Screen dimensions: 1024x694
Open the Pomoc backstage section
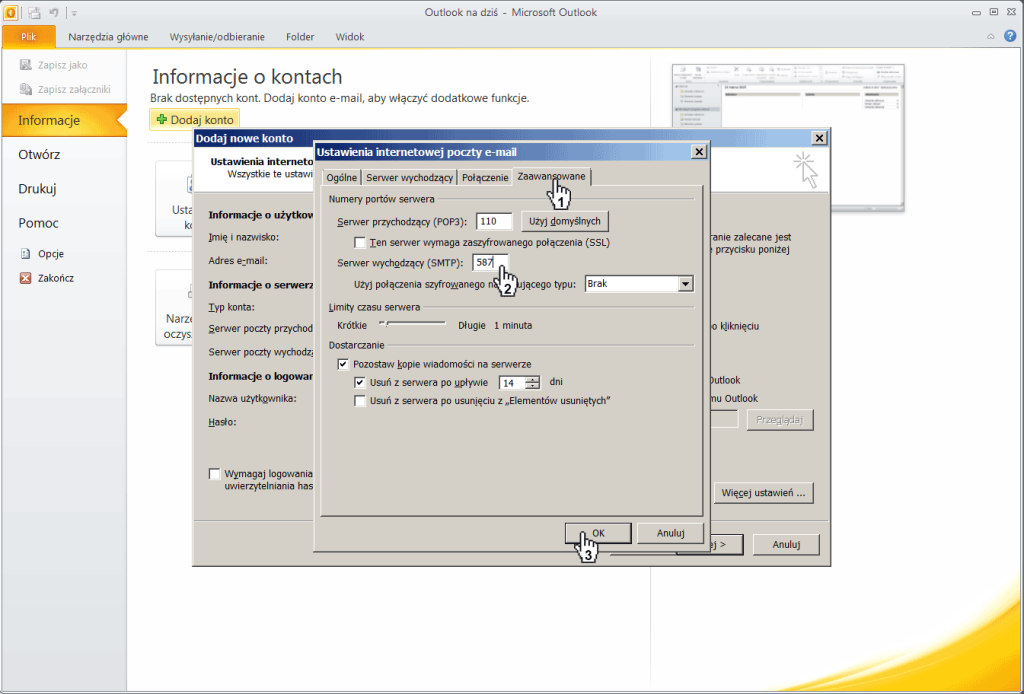click(x=39, y=223)
